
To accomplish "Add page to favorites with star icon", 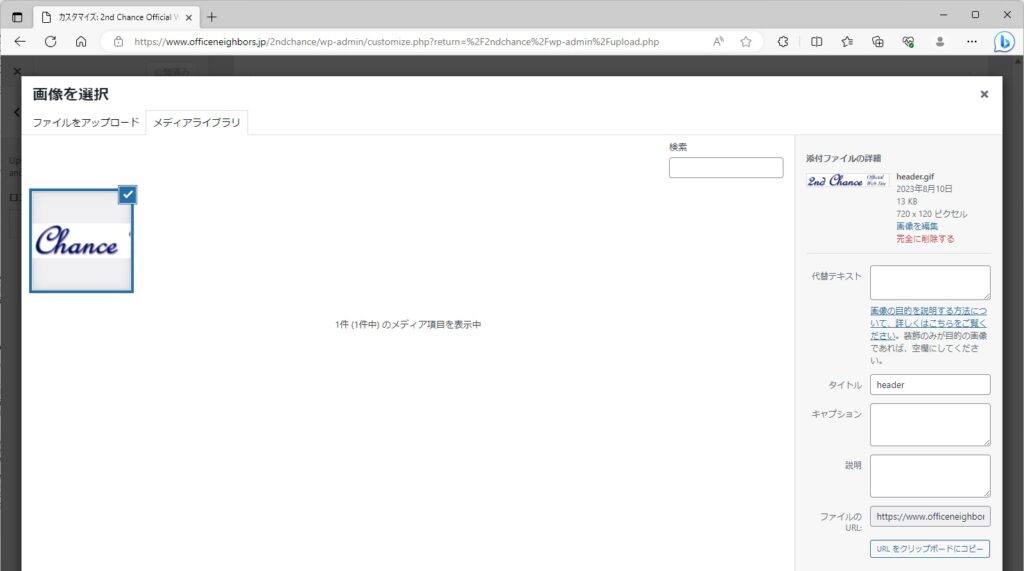I will tap(746, 42).
